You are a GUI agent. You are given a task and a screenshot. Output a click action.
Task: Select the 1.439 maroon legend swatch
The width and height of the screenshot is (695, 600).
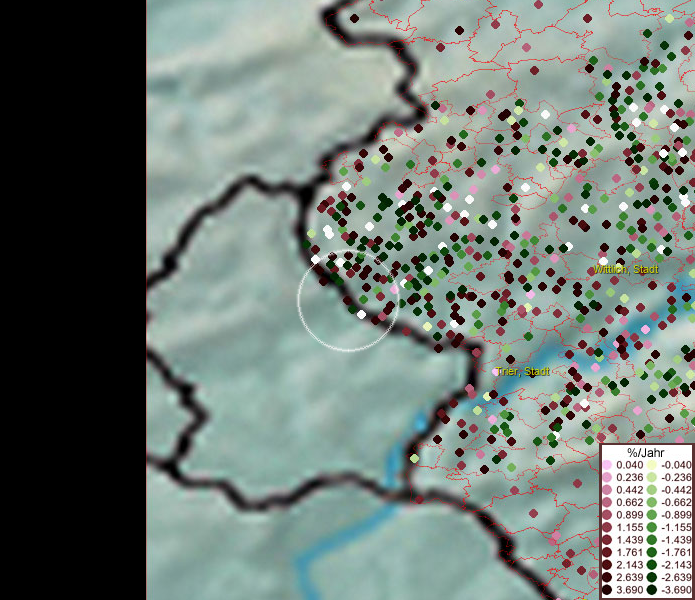tap(607, 540)
